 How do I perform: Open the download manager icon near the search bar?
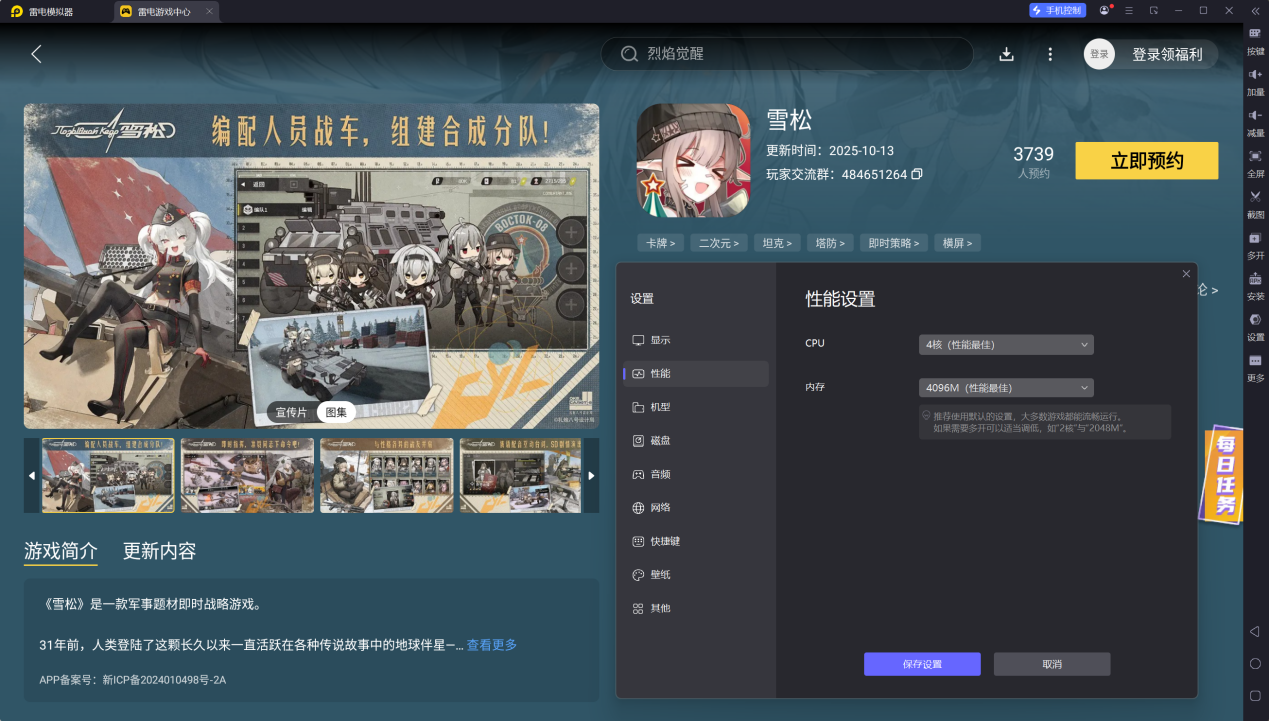point(1006,54)
